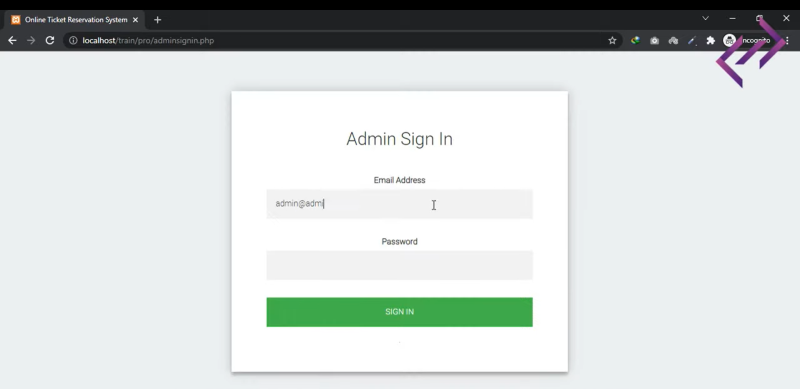Open the IDM download manager extension
The image size is (800, 389).
pyautogui.click(x=635, y=40)
